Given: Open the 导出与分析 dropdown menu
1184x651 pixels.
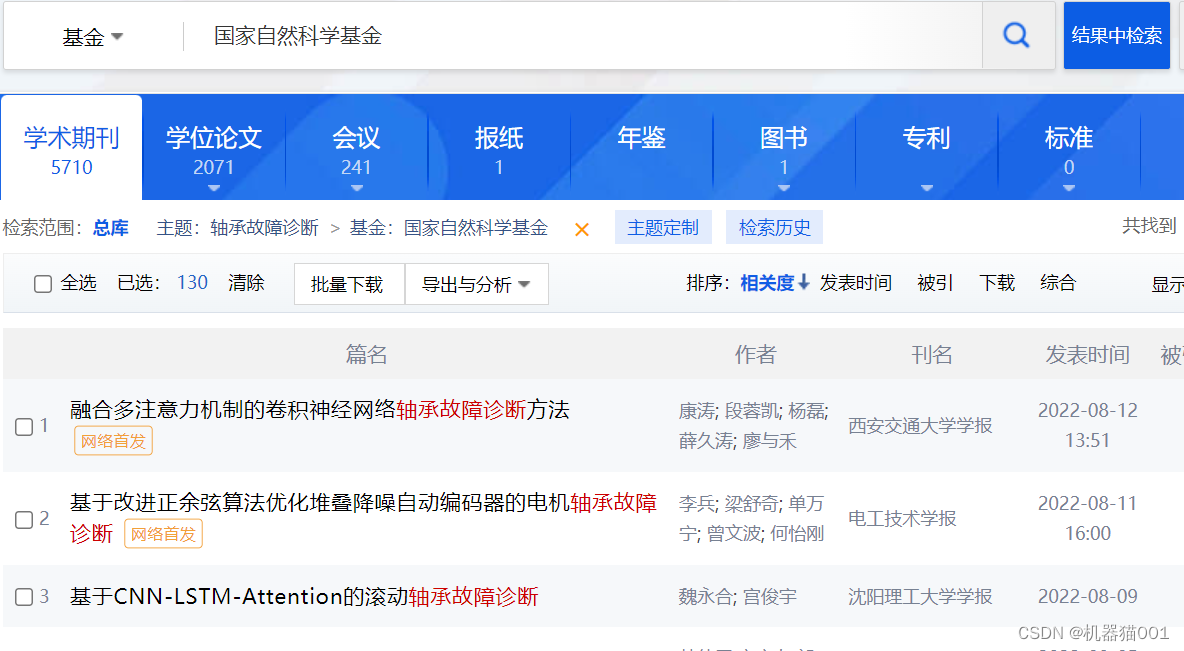Looking at the screenshot, I should coord(476,284).
